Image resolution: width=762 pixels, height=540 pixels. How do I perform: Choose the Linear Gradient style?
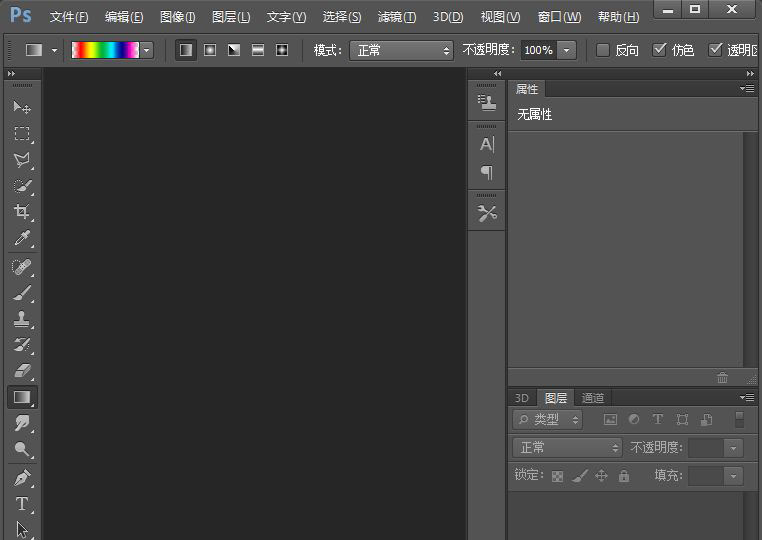[186, 50]
